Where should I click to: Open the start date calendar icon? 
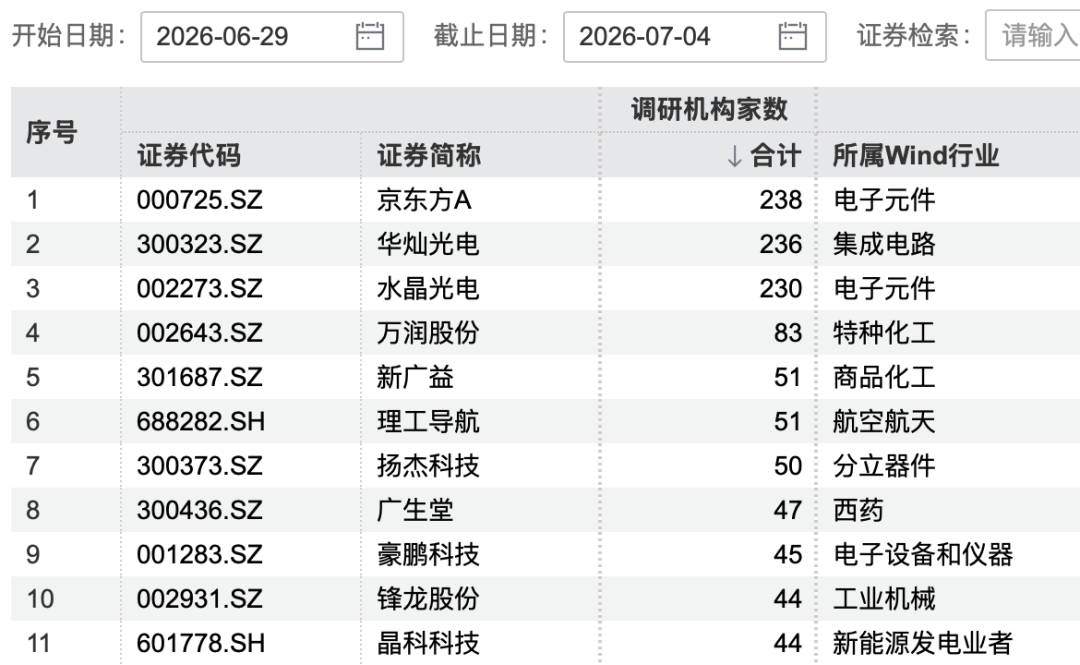click(x=370, y=36)
